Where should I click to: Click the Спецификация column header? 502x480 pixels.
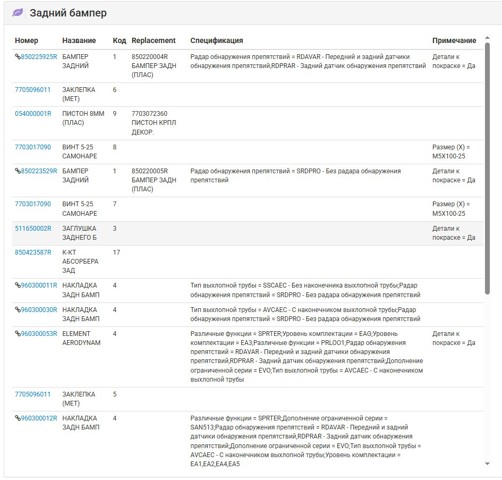coord(217,41)
